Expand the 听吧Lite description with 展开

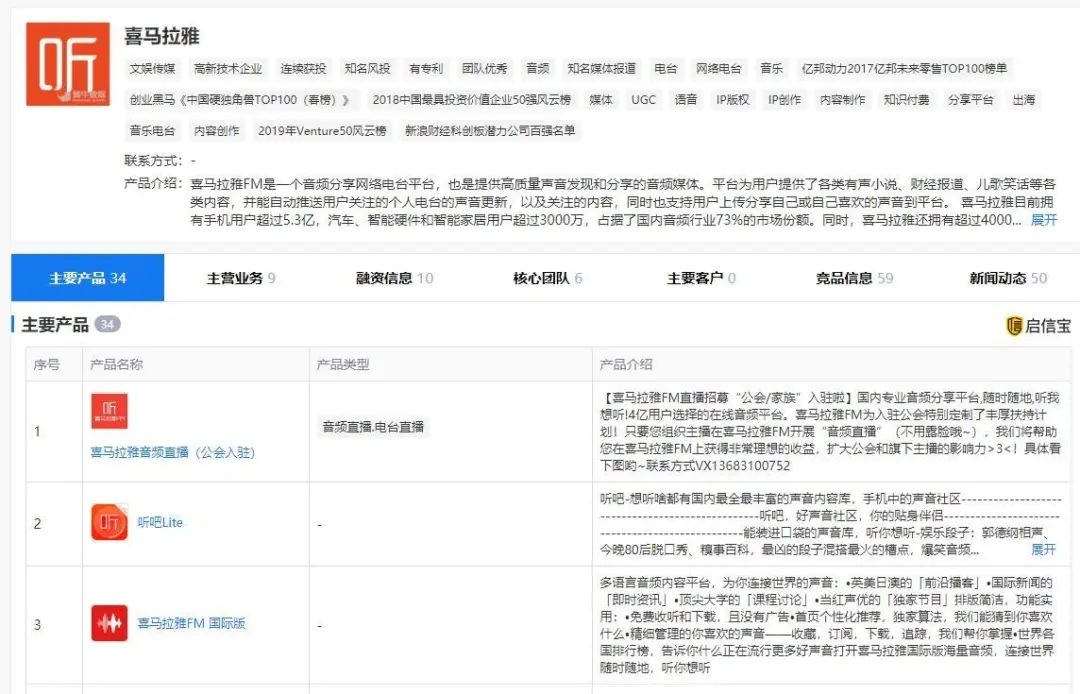coord(1043,549)
